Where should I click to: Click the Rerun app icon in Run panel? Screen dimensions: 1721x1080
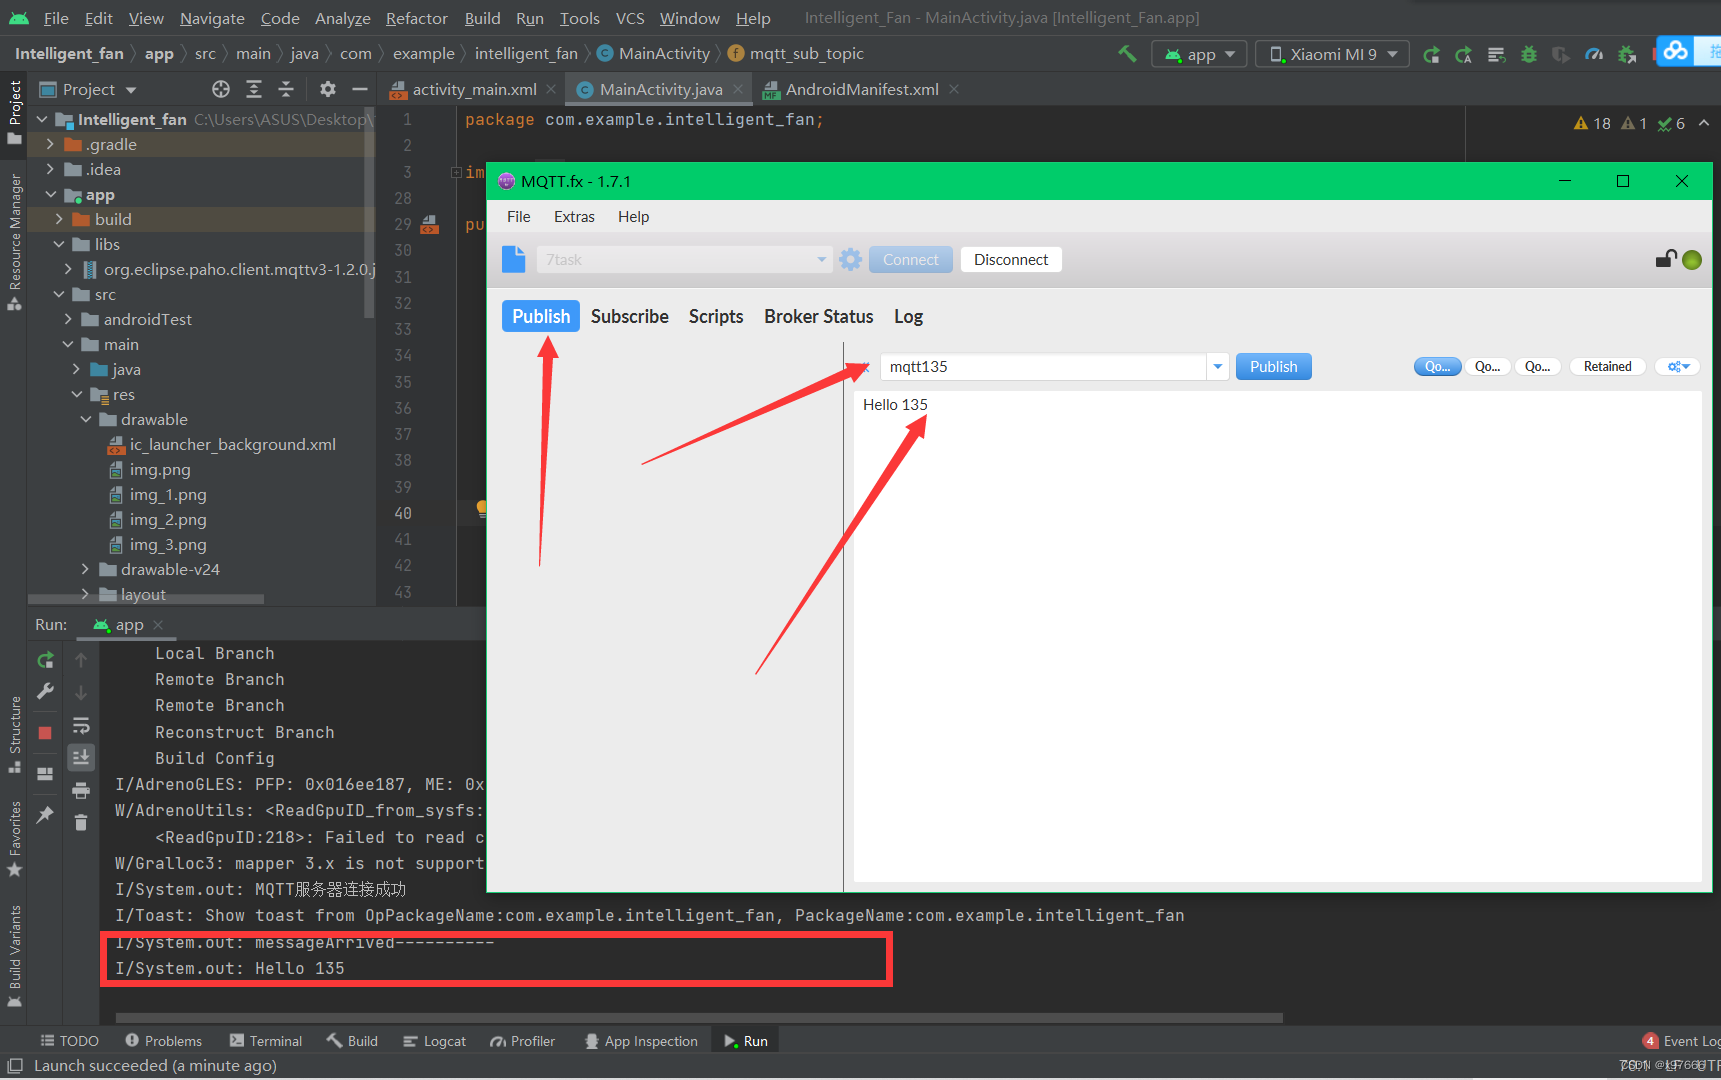[45, 660]
